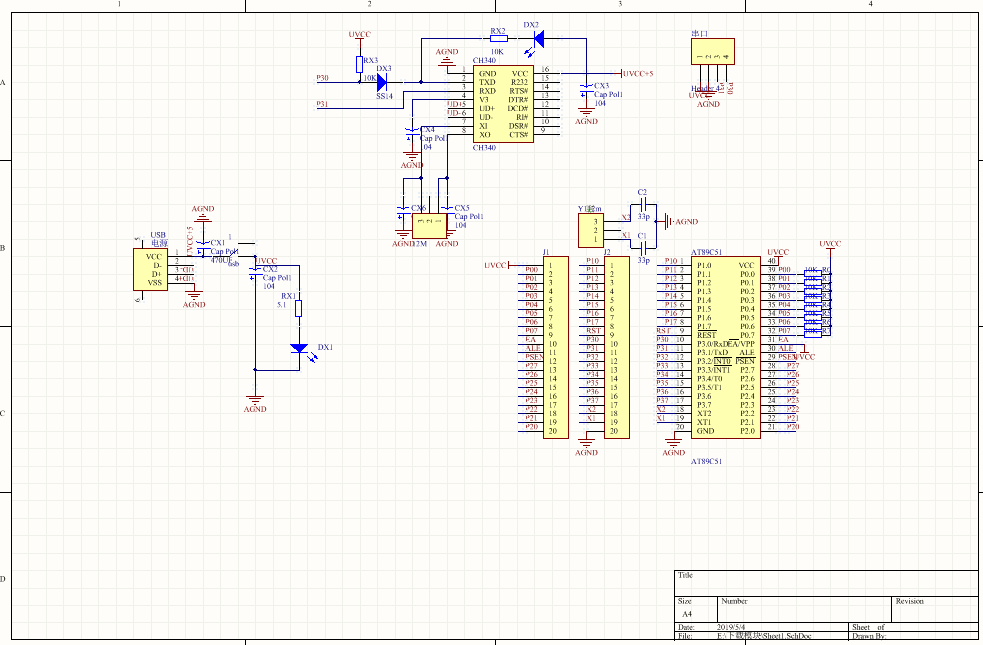Image resolution: width=983 pixels, height=645 pixels.
Task: Click the CX5 capacitor designator label
Action: pyautogui.click(x=462, y=208)
